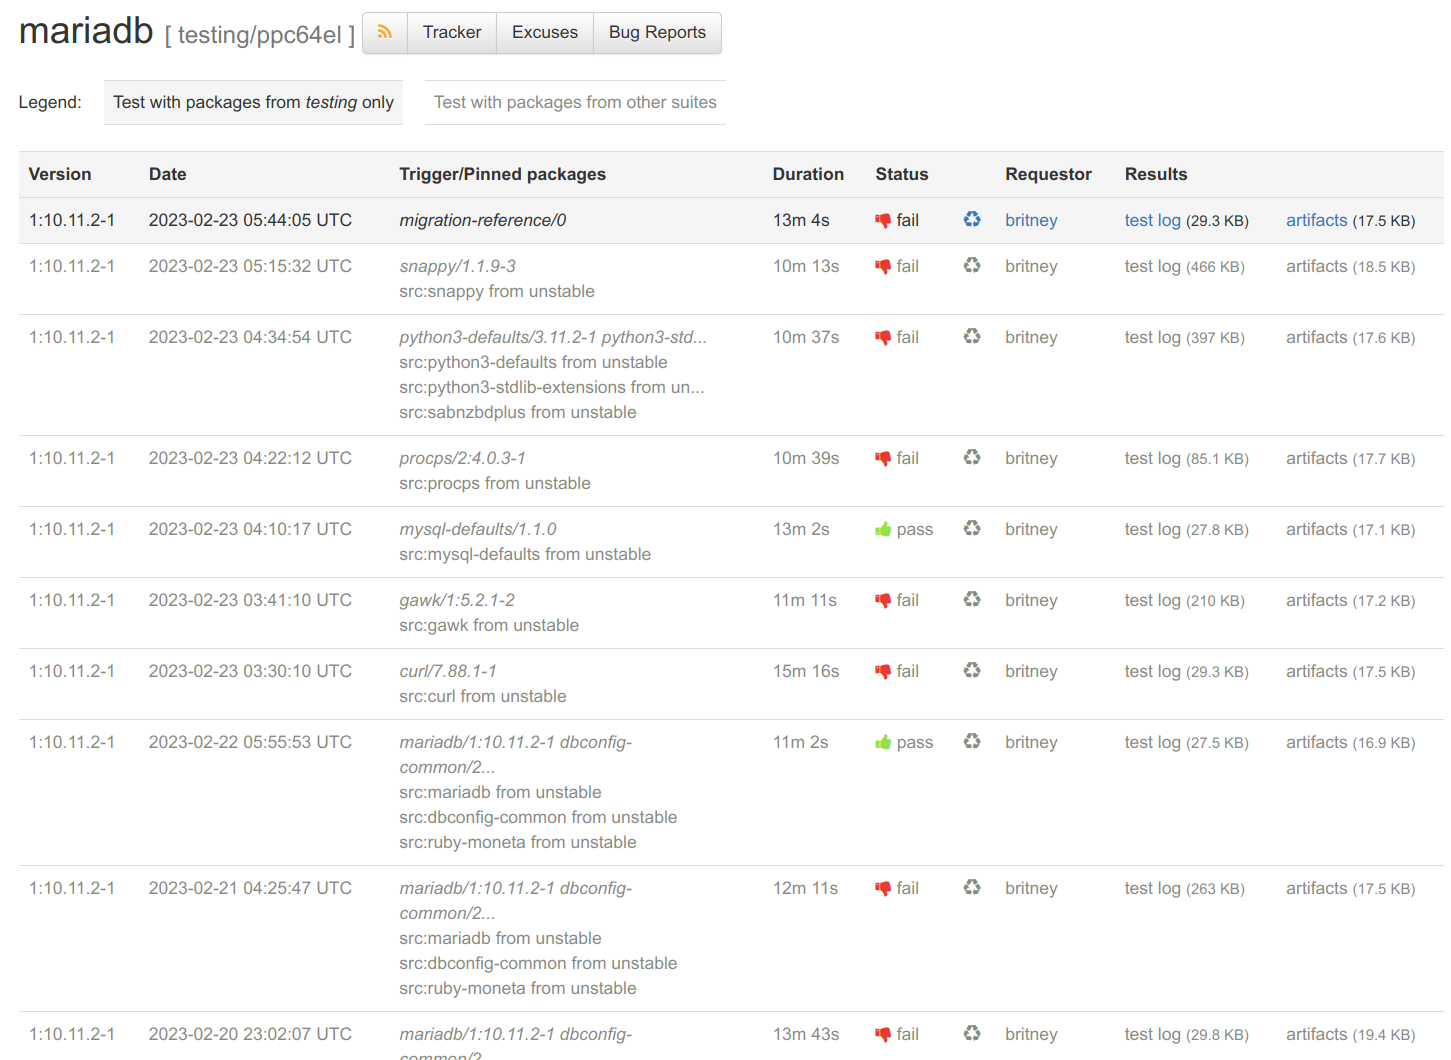Open the 397 KB python3-defaults test log

(x=1152, y=338)
